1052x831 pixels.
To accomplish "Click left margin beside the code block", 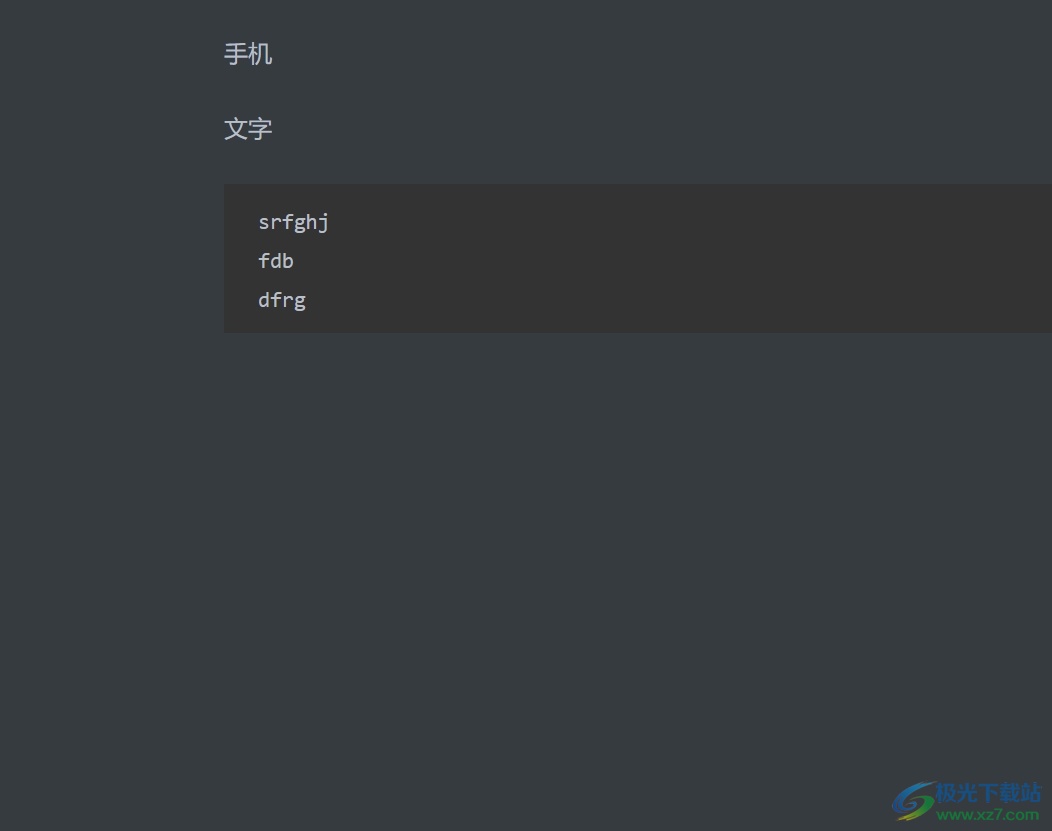I will point(110,258).
